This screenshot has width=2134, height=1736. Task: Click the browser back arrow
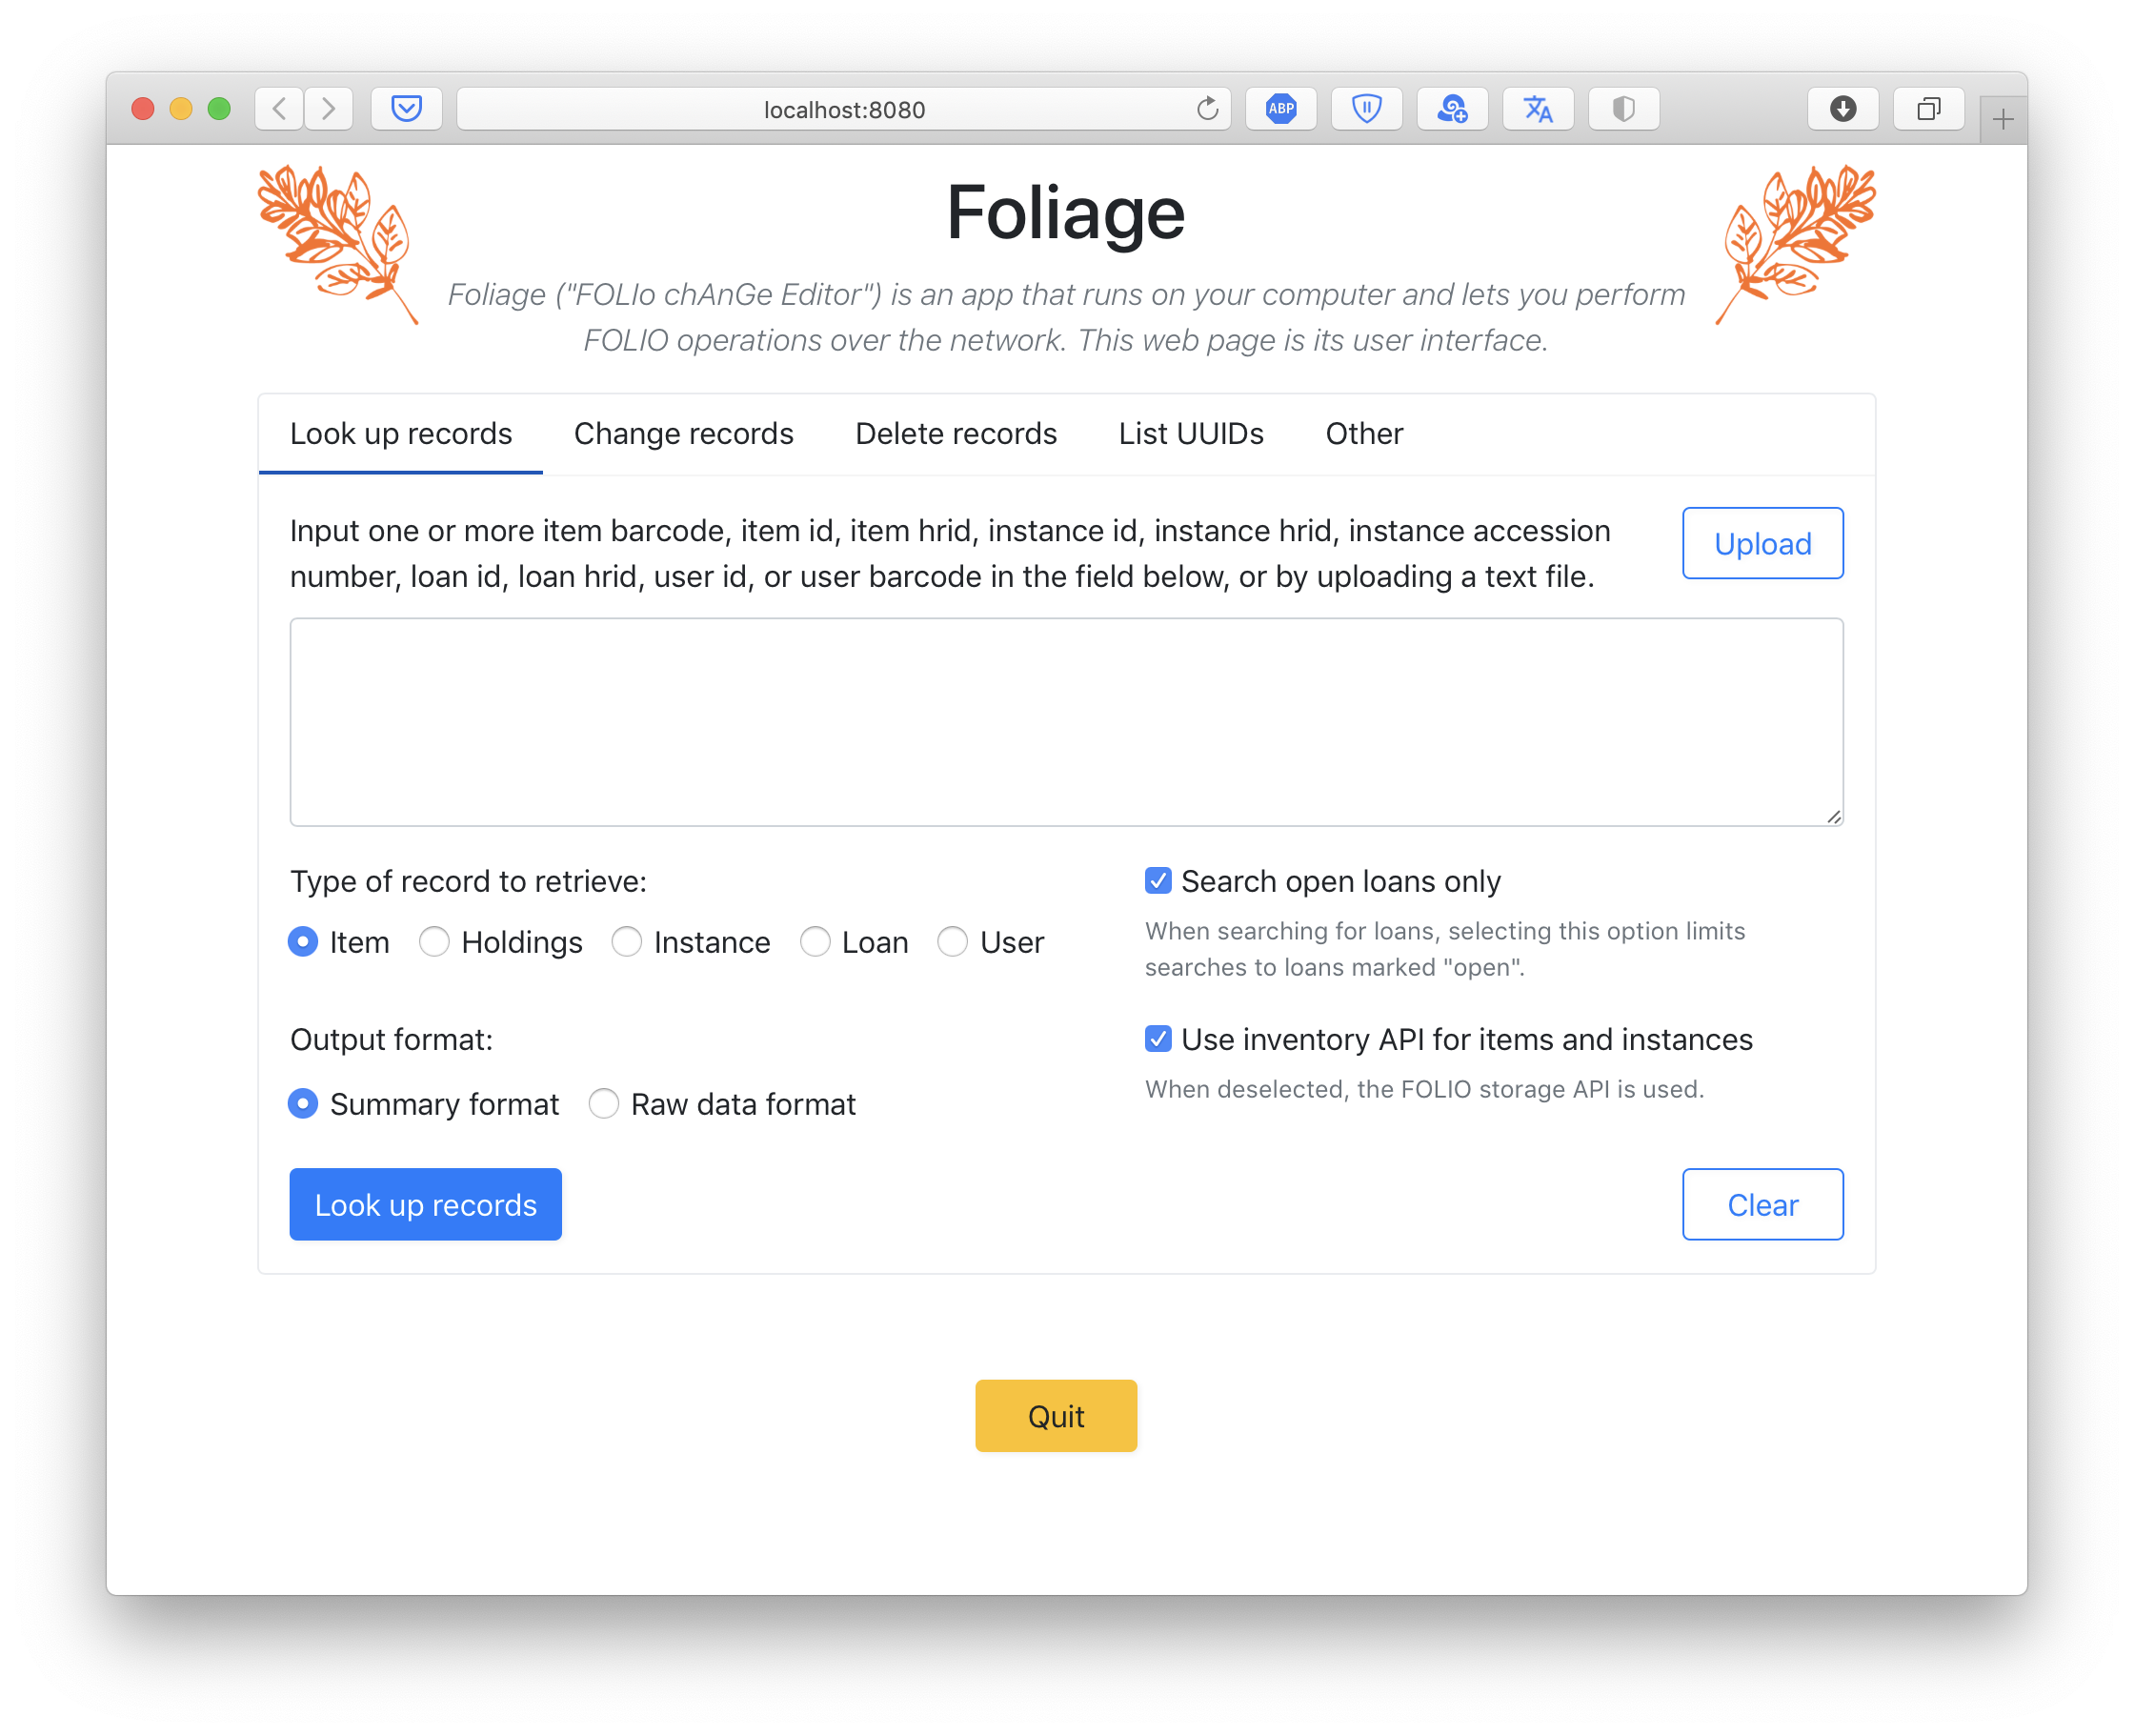point(279,108)
